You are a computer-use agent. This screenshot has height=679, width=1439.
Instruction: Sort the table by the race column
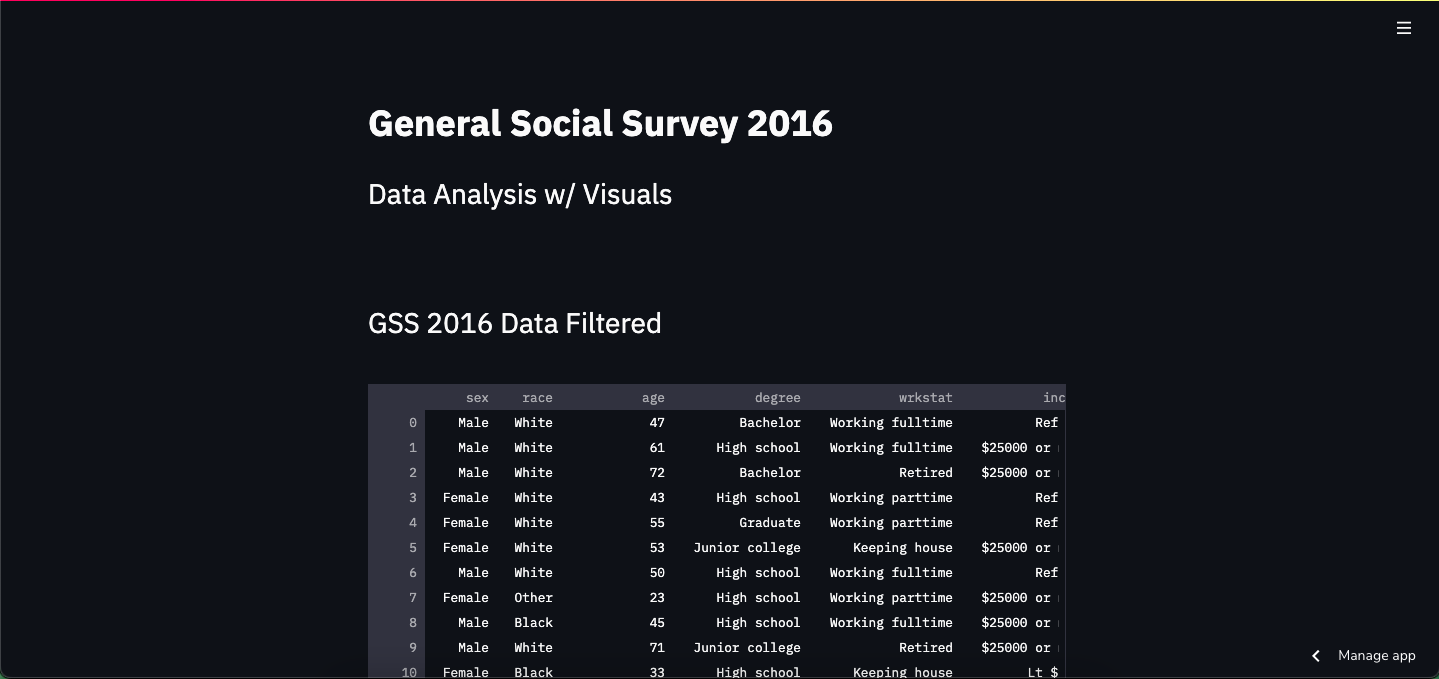click(537, 397)
